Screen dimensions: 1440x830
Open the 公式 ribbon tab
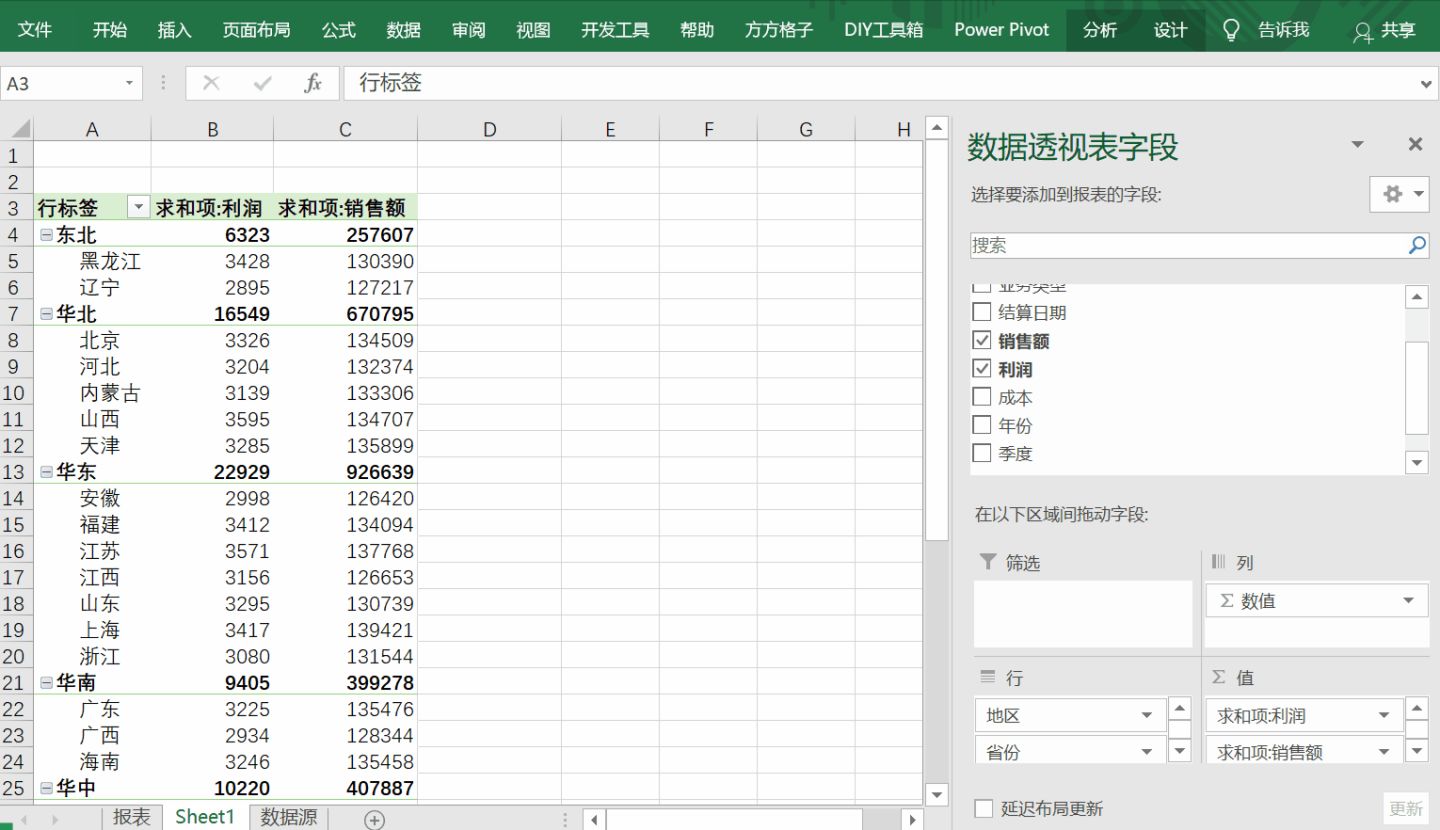coord(339,29)
